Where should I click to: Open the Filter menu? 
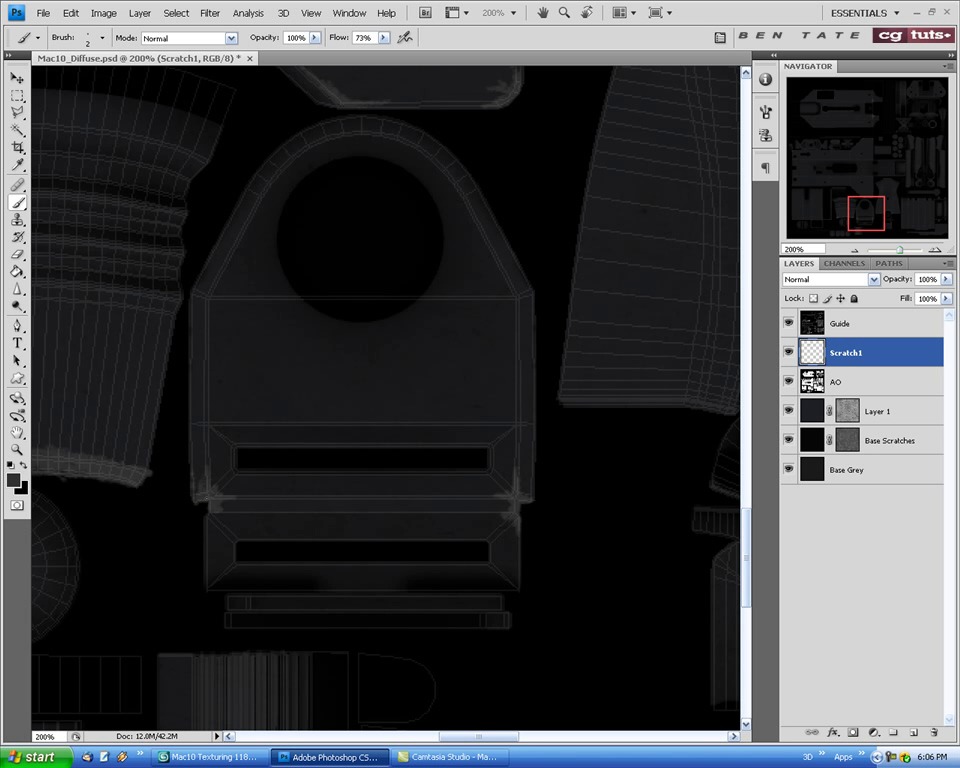tap(210, 13)
